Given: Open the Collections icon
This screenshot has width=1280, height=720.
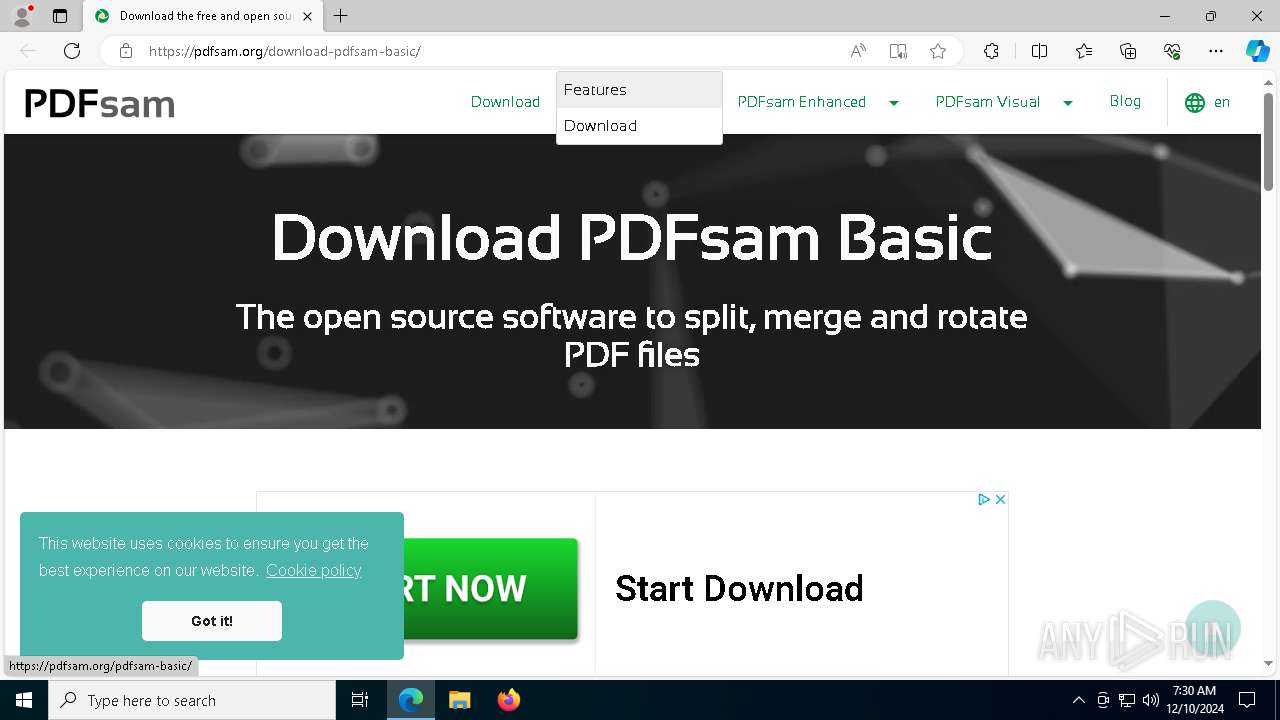Looking at the screenshot, I should (1128, 51).
